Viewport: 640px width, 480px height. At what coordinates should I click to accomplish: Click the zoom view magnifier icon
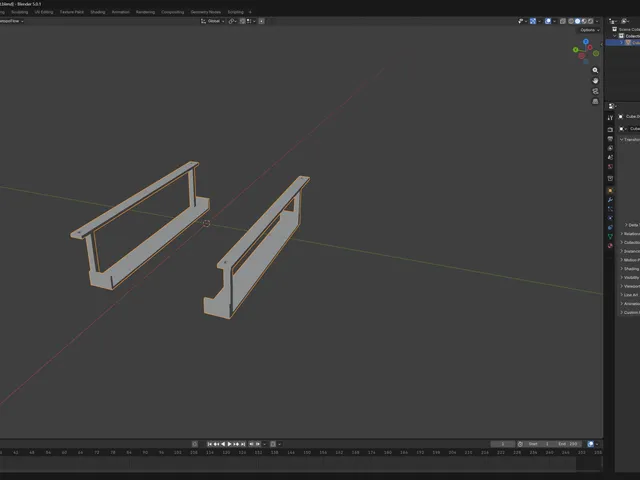tap(595, 70)
